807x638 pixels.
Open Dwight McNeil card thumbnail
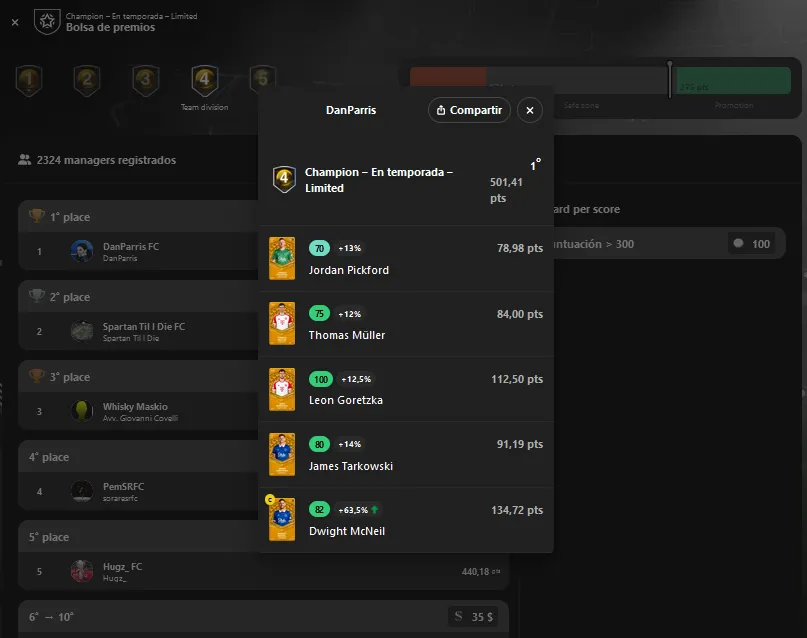pos(282,519)
